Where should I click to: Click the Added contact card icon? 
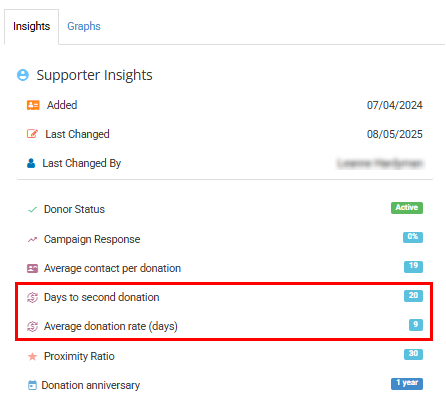pos(33,105)
